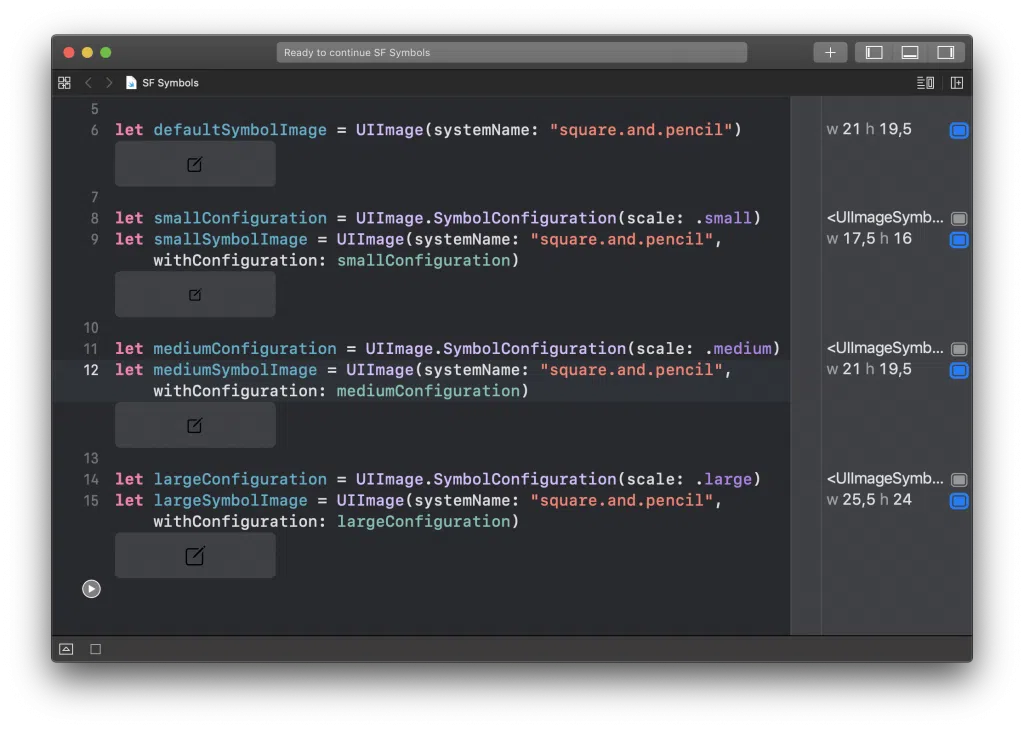Click defaultSymbolImage identifier in code

[x=240, y=130]
